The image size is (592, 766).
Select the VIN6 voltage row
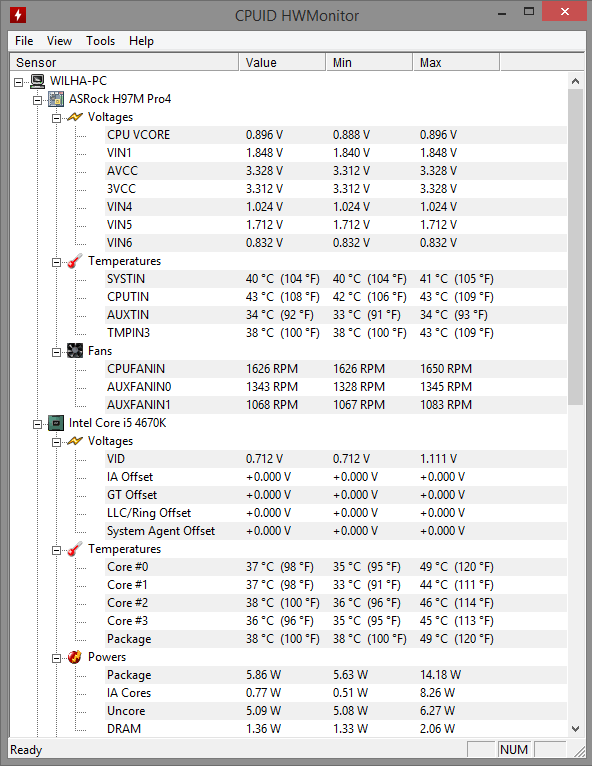pos(336,243)
